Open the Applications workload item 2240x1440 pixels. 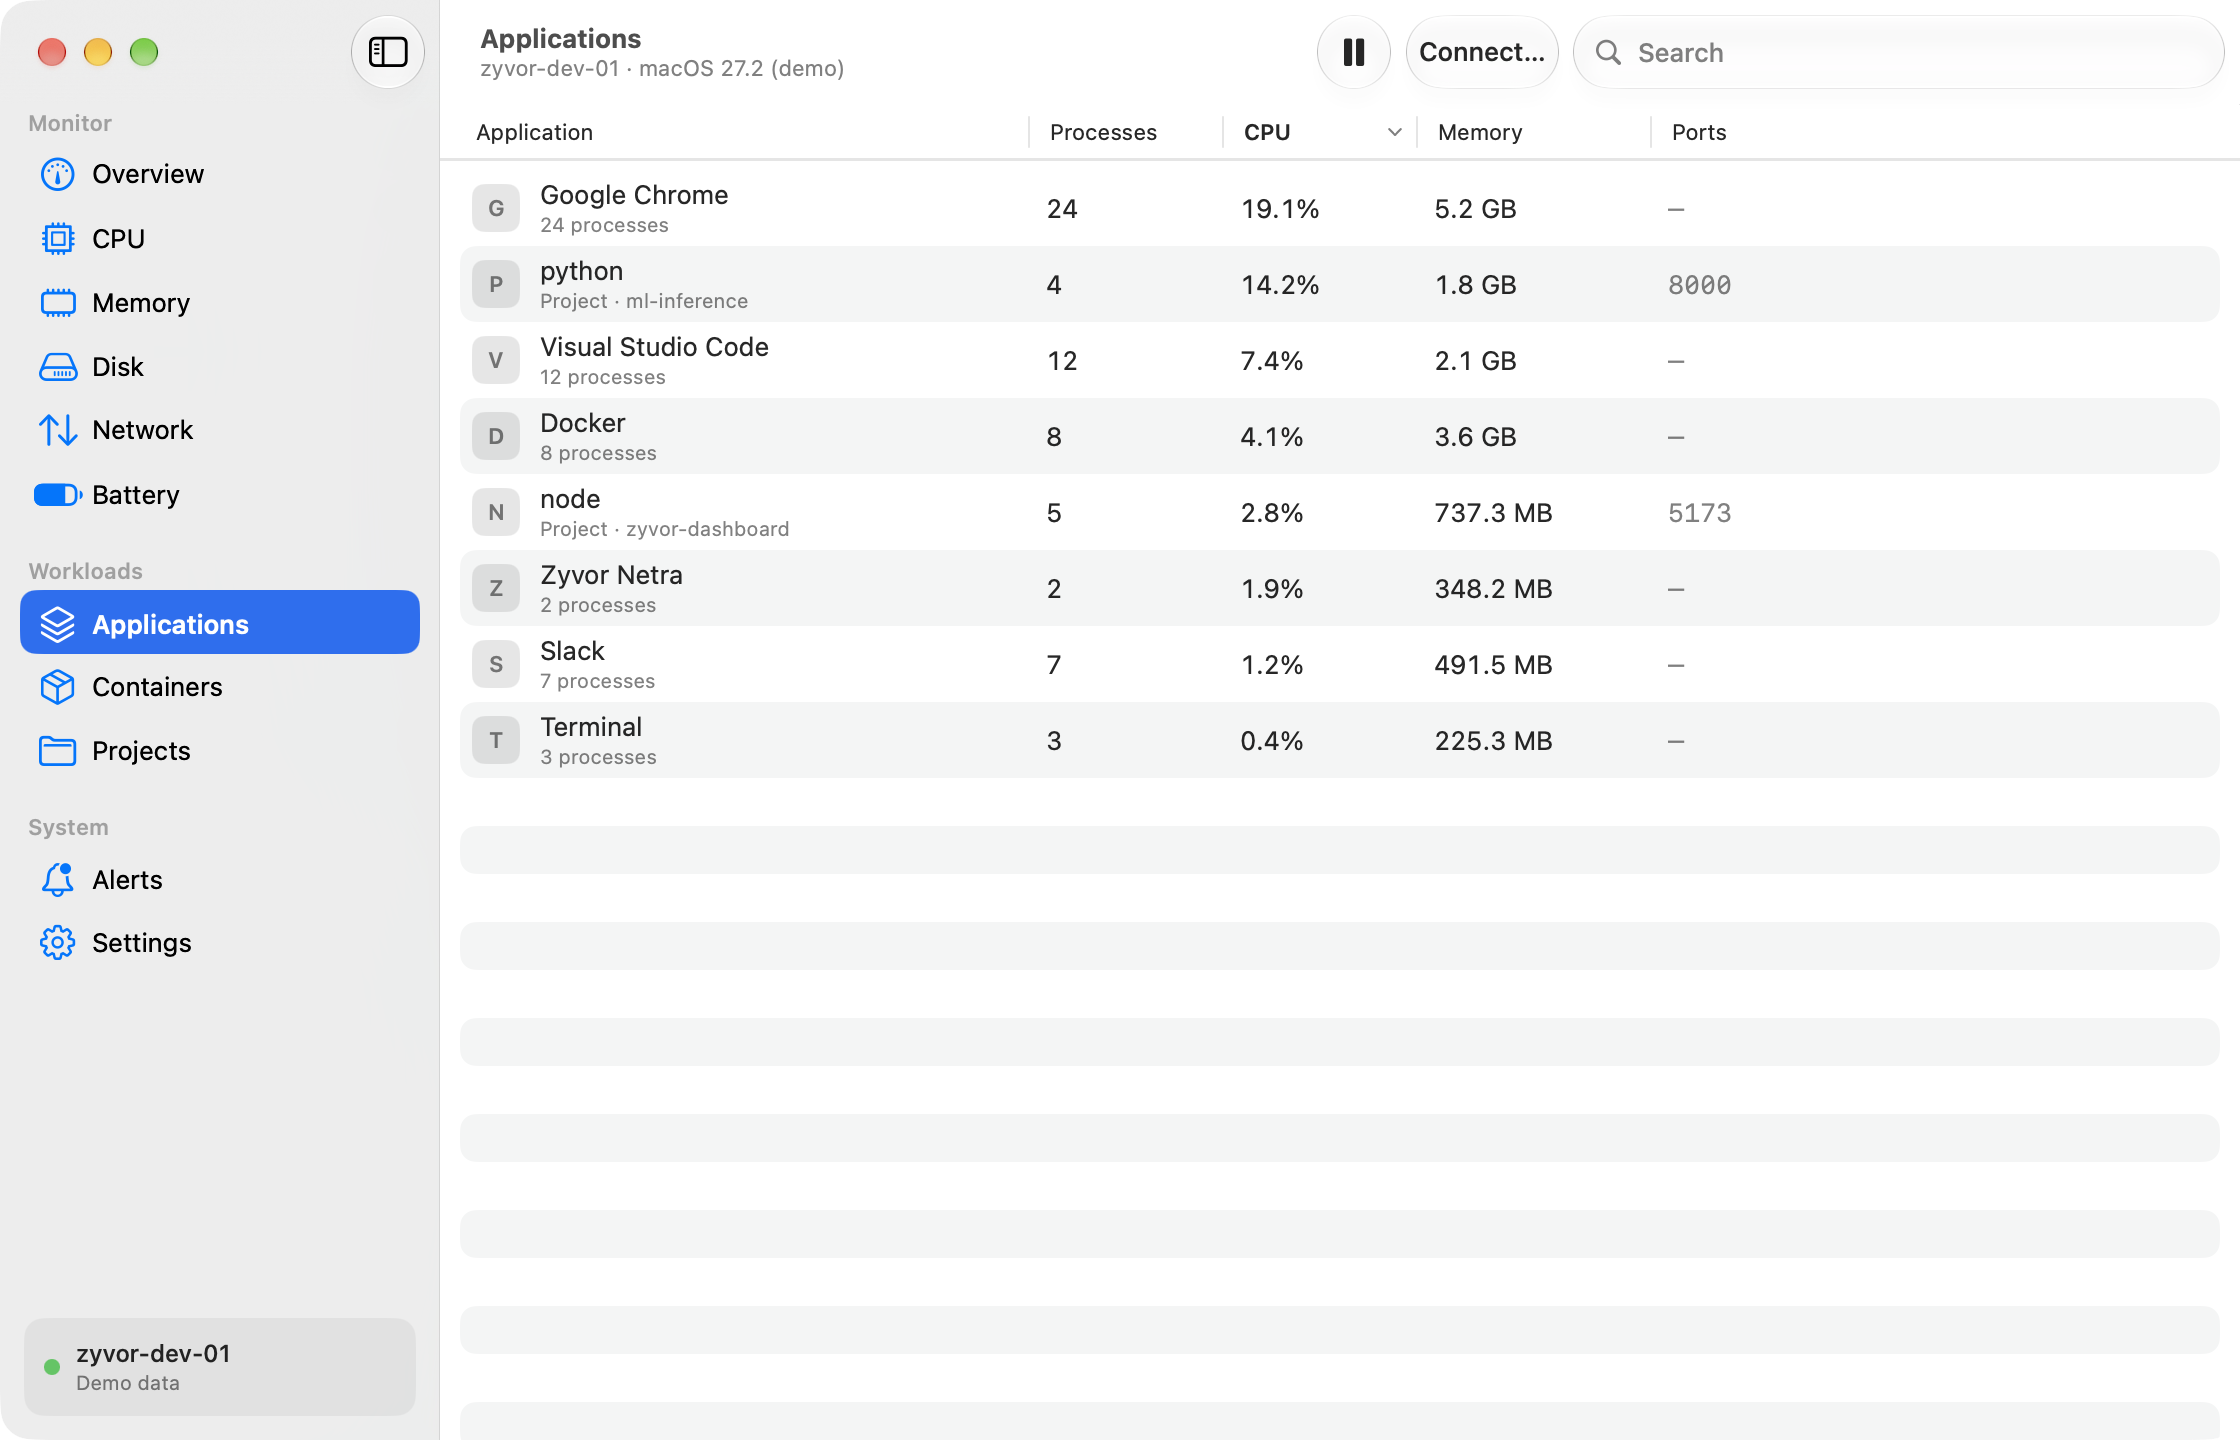click(x=220, y=623)
